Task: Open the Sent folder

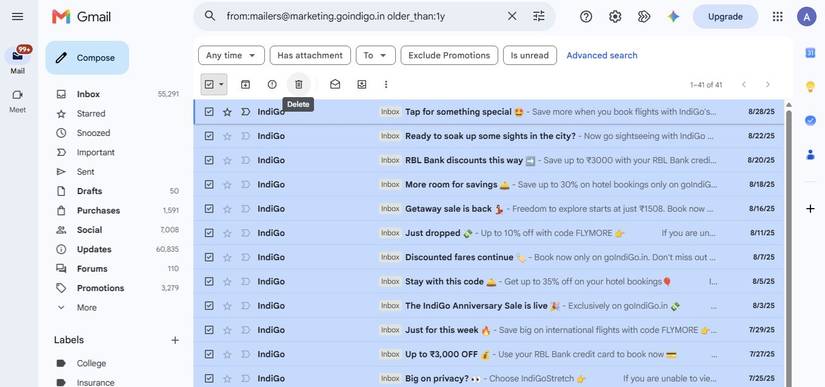Action: pyautogui.click(x=85, y=172)
